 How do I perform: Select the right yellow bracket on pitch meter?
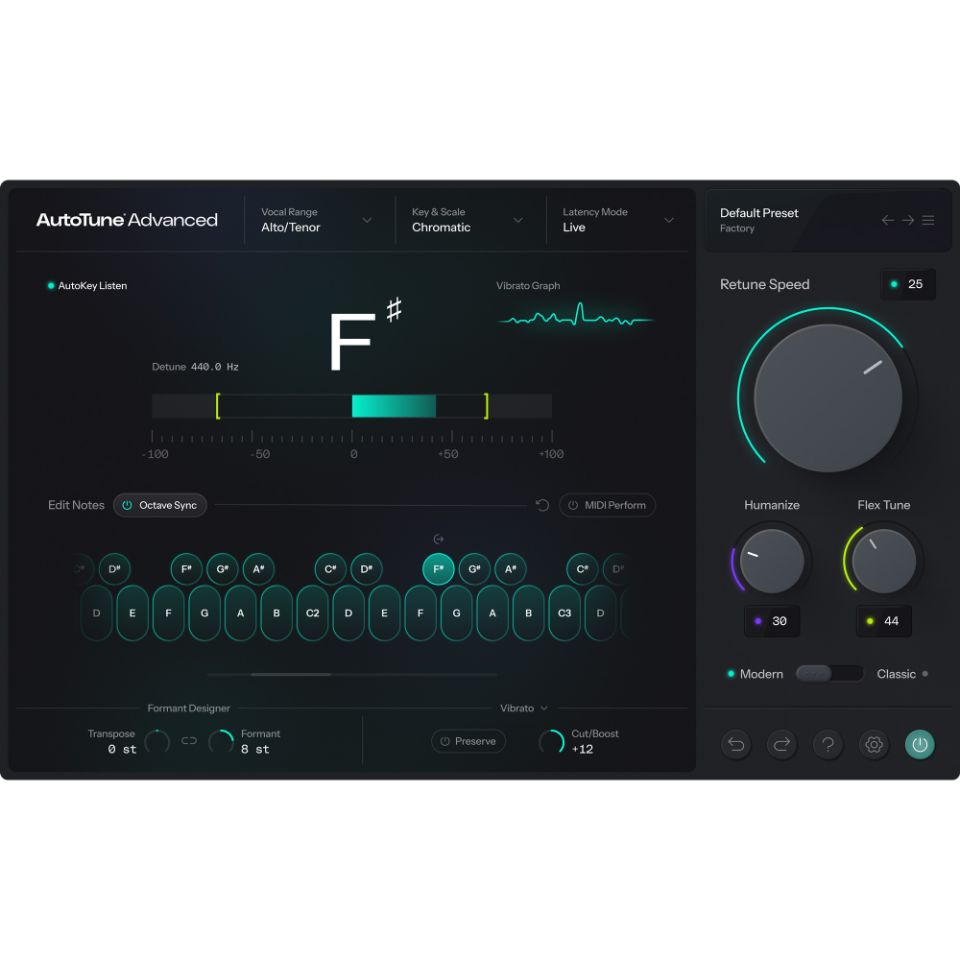pyautogui.click(x=486, y=406)
